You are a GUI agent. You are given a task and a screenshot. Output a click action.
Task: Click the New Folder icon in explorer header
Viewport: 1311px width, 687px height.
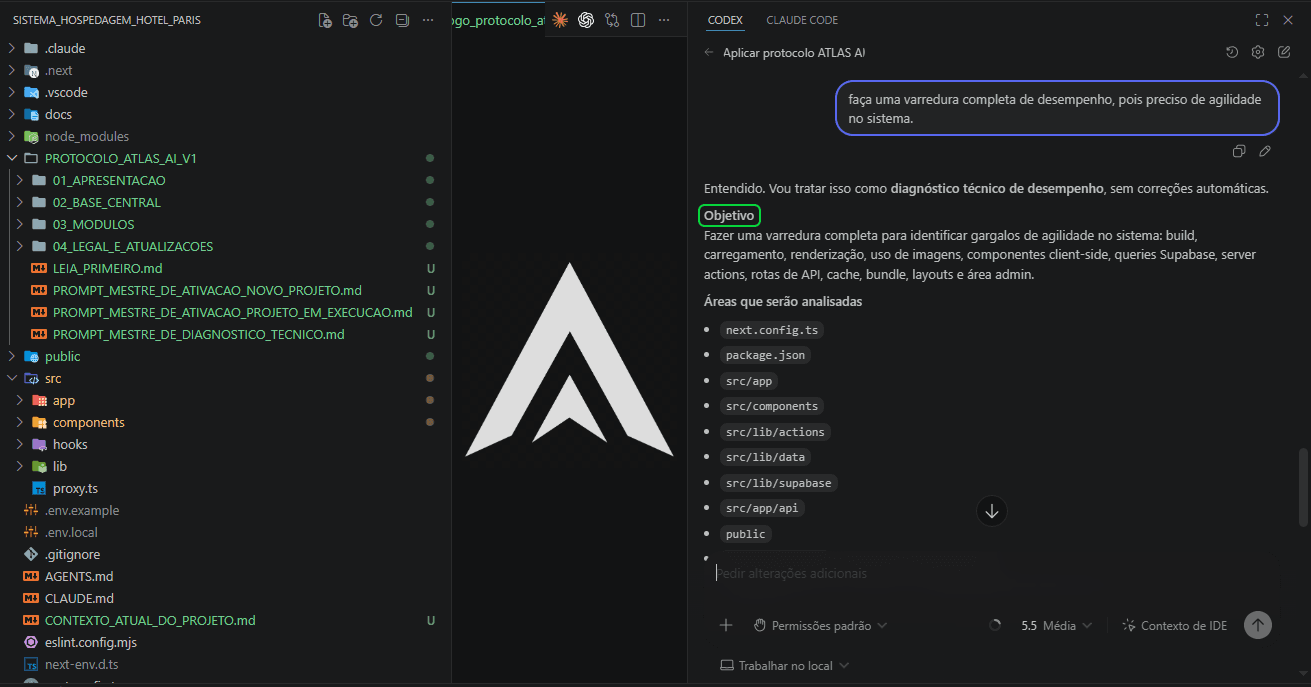click(350, 20)
